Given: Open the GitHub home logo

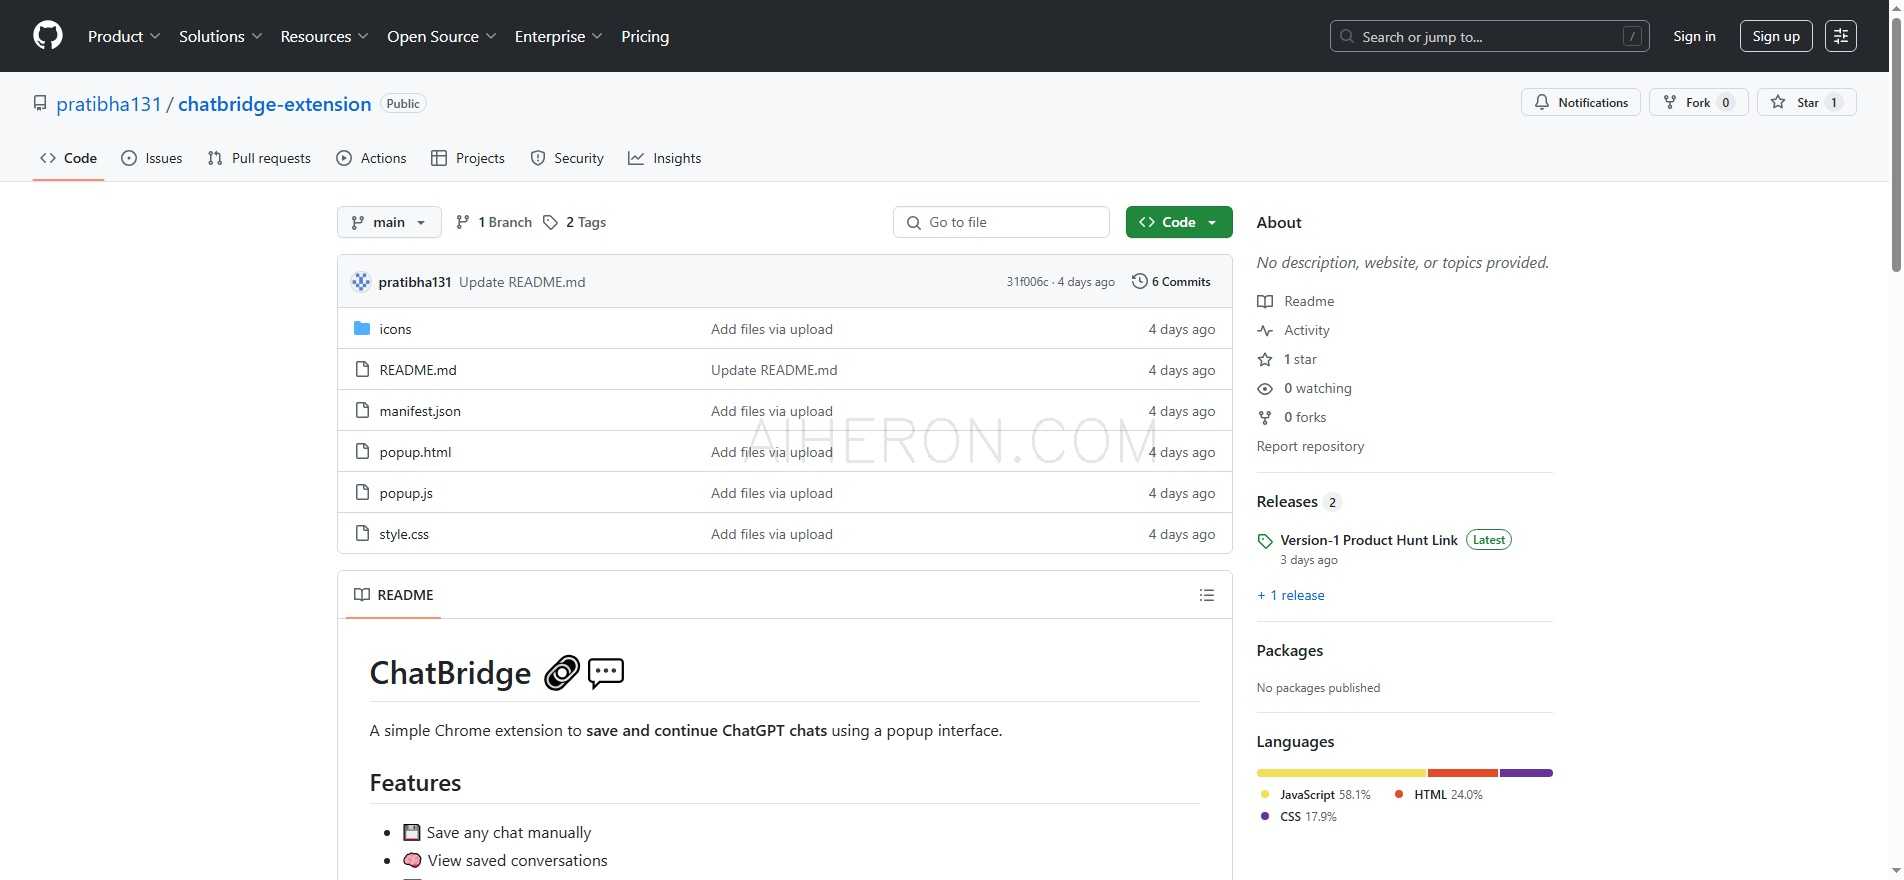Looking at the screenshot, I should click(x=48, y=36).
